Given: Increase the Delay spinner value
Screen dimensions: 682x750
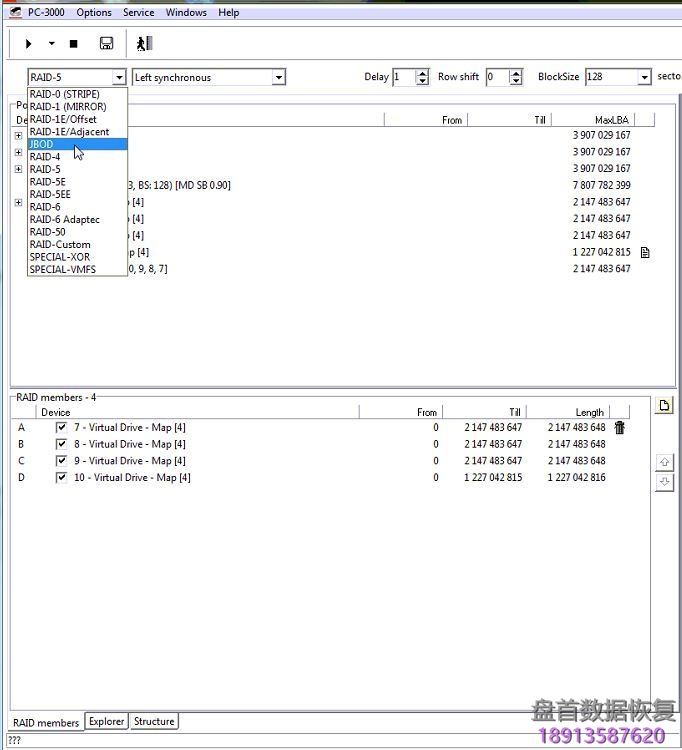Looking at the screenshot, I should pos(422,73).
